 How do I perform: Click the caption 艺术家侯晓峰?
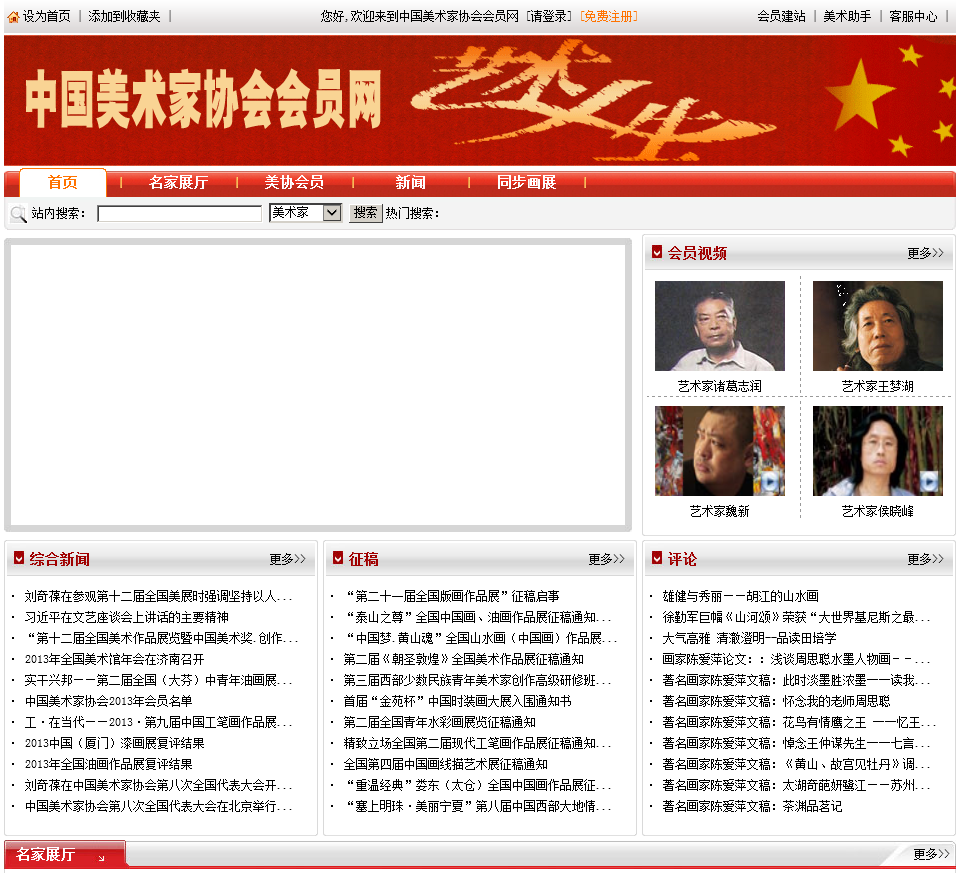click(877, 511)
